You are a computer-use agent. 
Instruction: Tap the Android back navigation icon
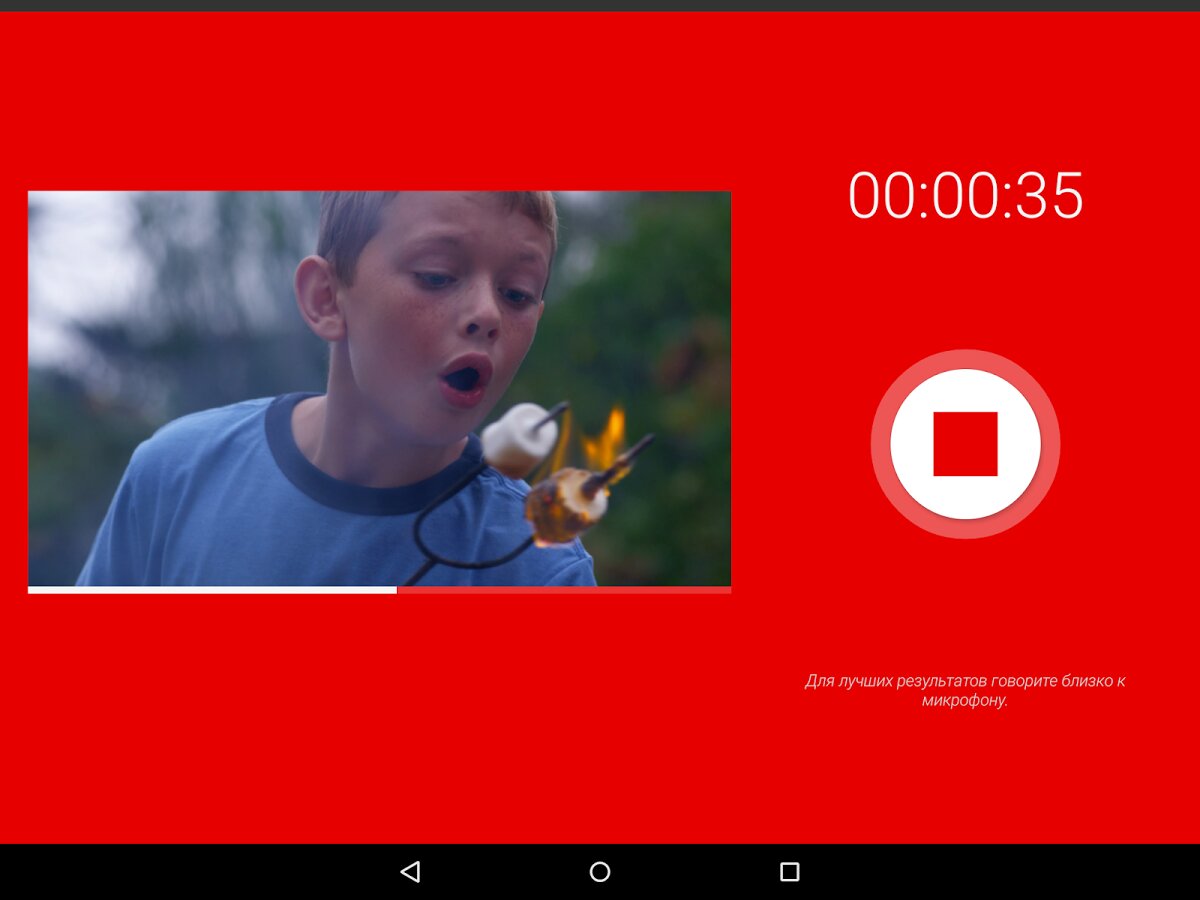point(410,872)
